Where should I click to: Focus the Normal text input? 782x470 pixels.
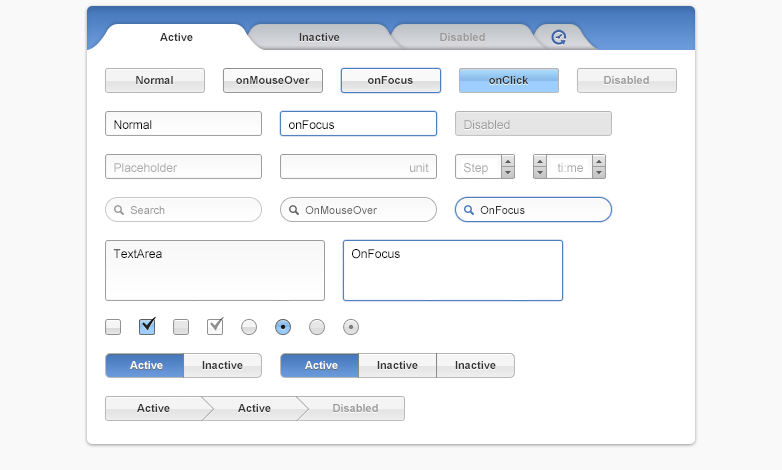[x=184, y=124]
